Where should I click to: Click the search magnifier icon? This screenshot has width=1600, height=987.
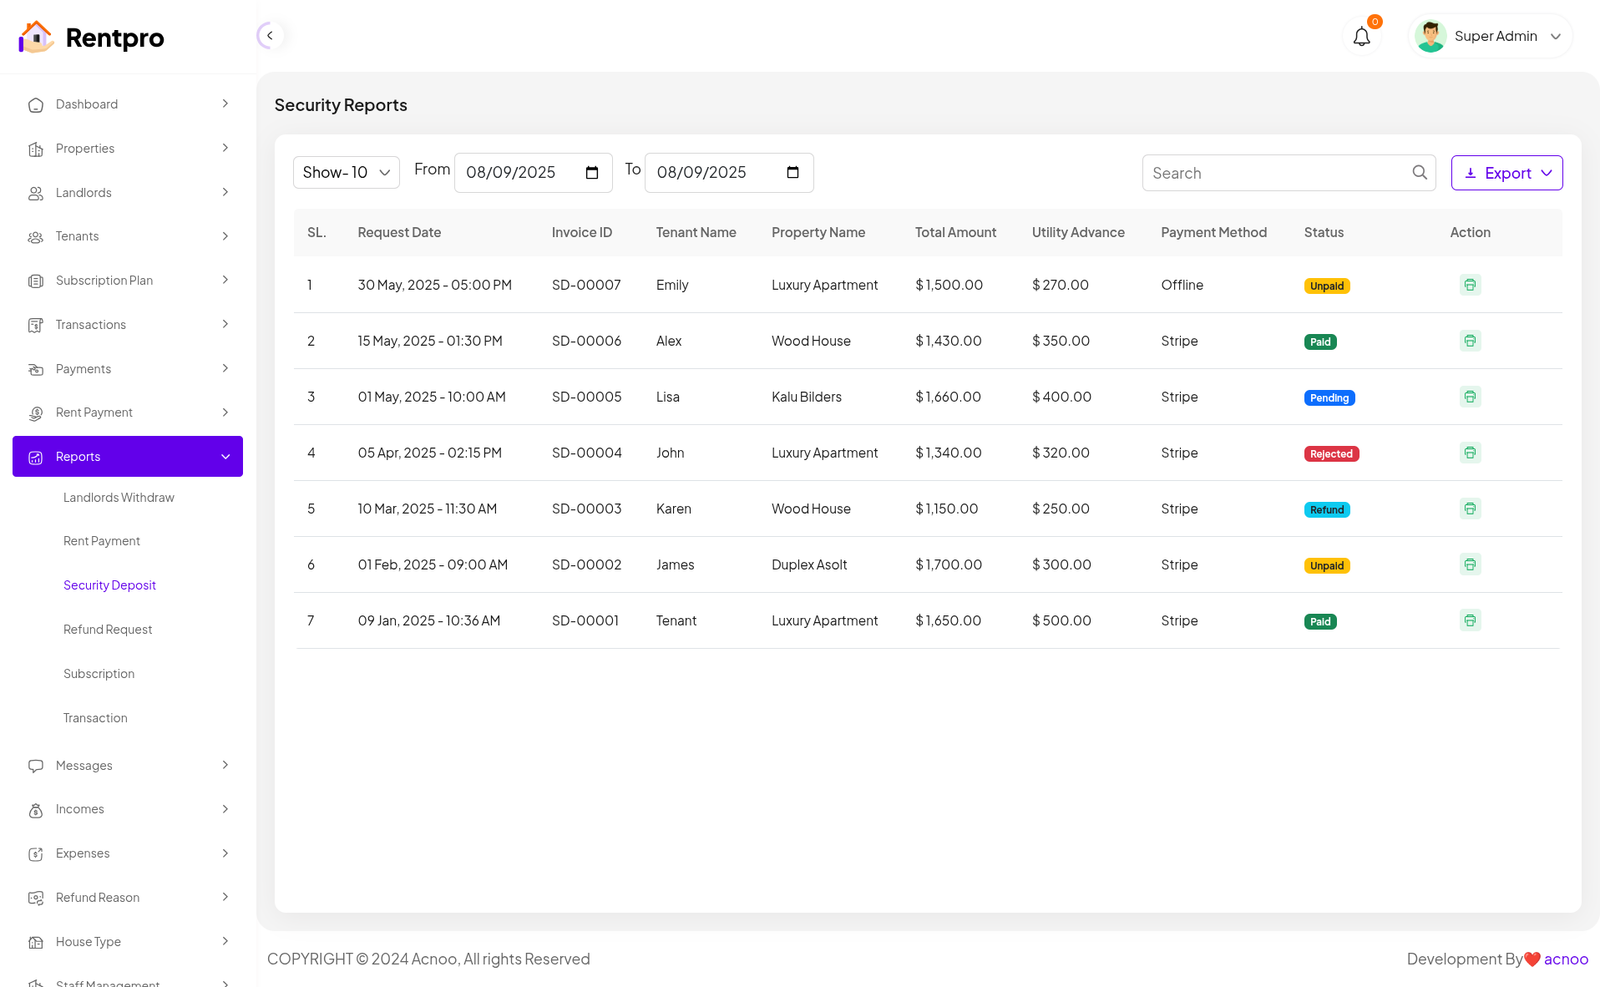[x=1419, y=173]
